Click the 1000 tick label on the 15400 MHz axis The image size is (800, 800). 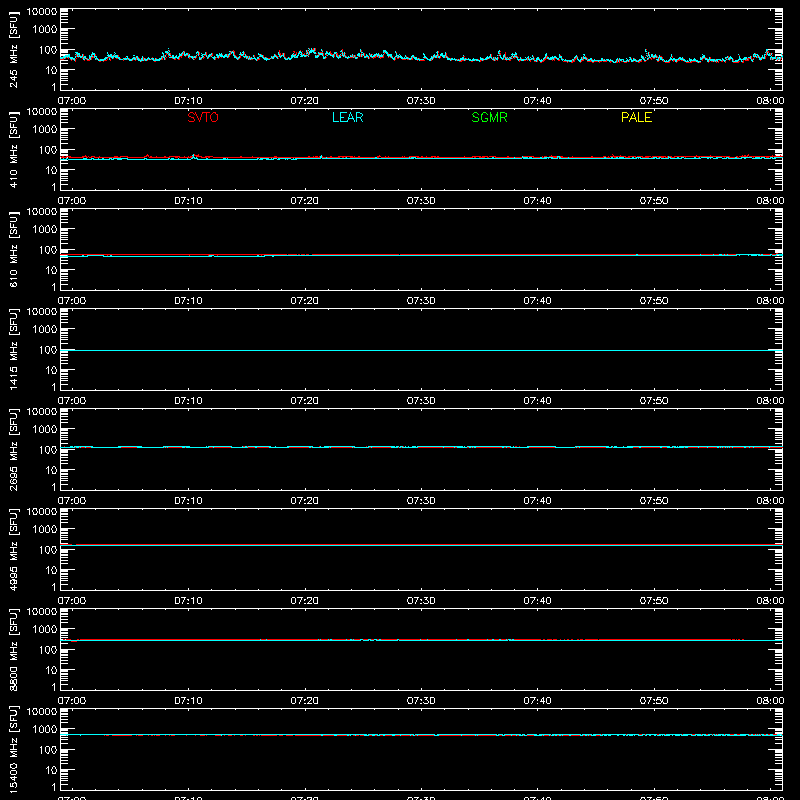tap(45, 730)
